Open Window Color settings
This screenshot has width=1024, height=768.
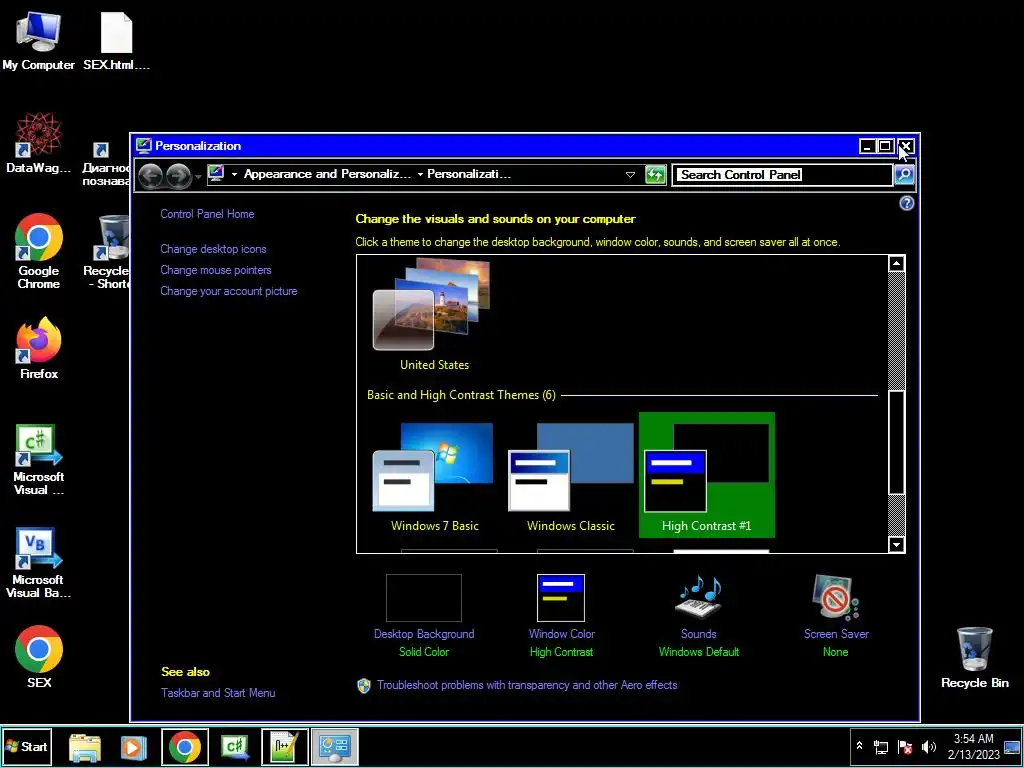(x=561, y=616)
